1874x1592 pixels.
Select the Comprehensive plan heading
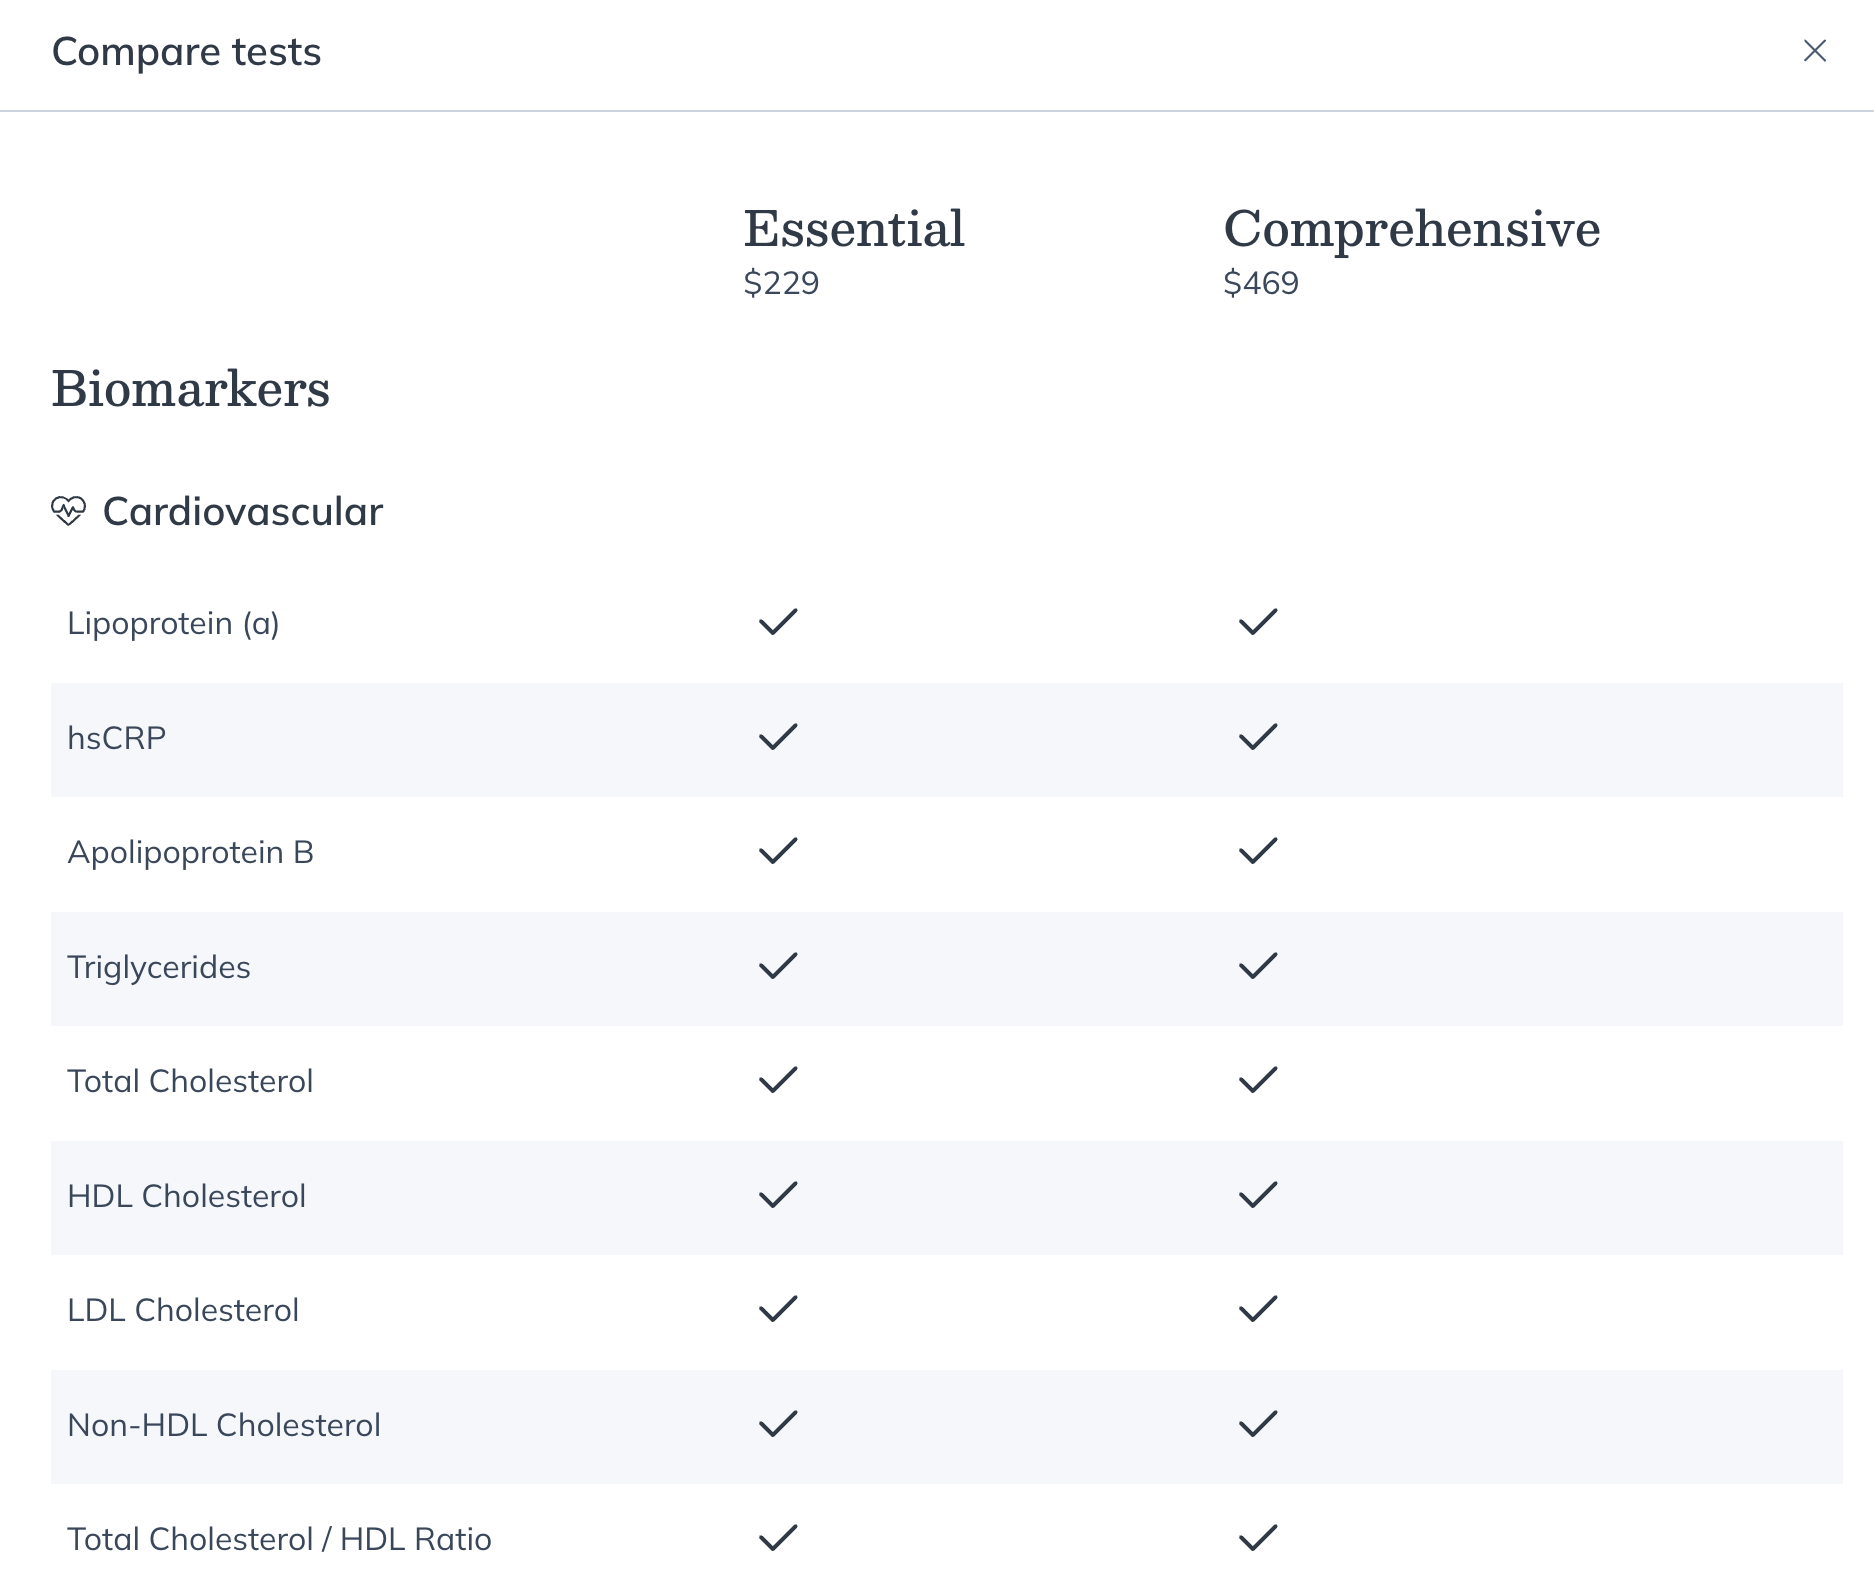(1412, 231)
